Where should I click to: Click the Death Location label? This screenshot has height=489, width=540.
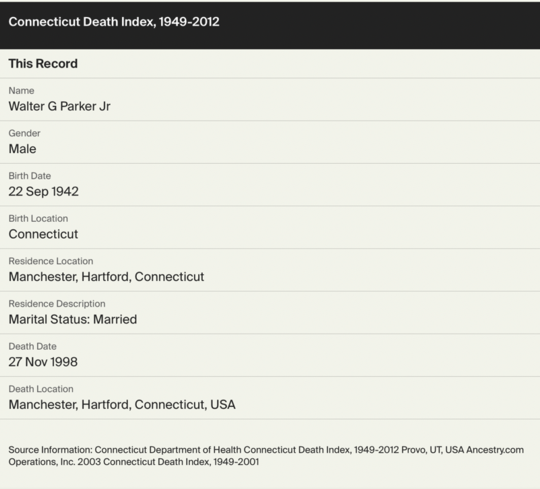(x=41, y=389)
